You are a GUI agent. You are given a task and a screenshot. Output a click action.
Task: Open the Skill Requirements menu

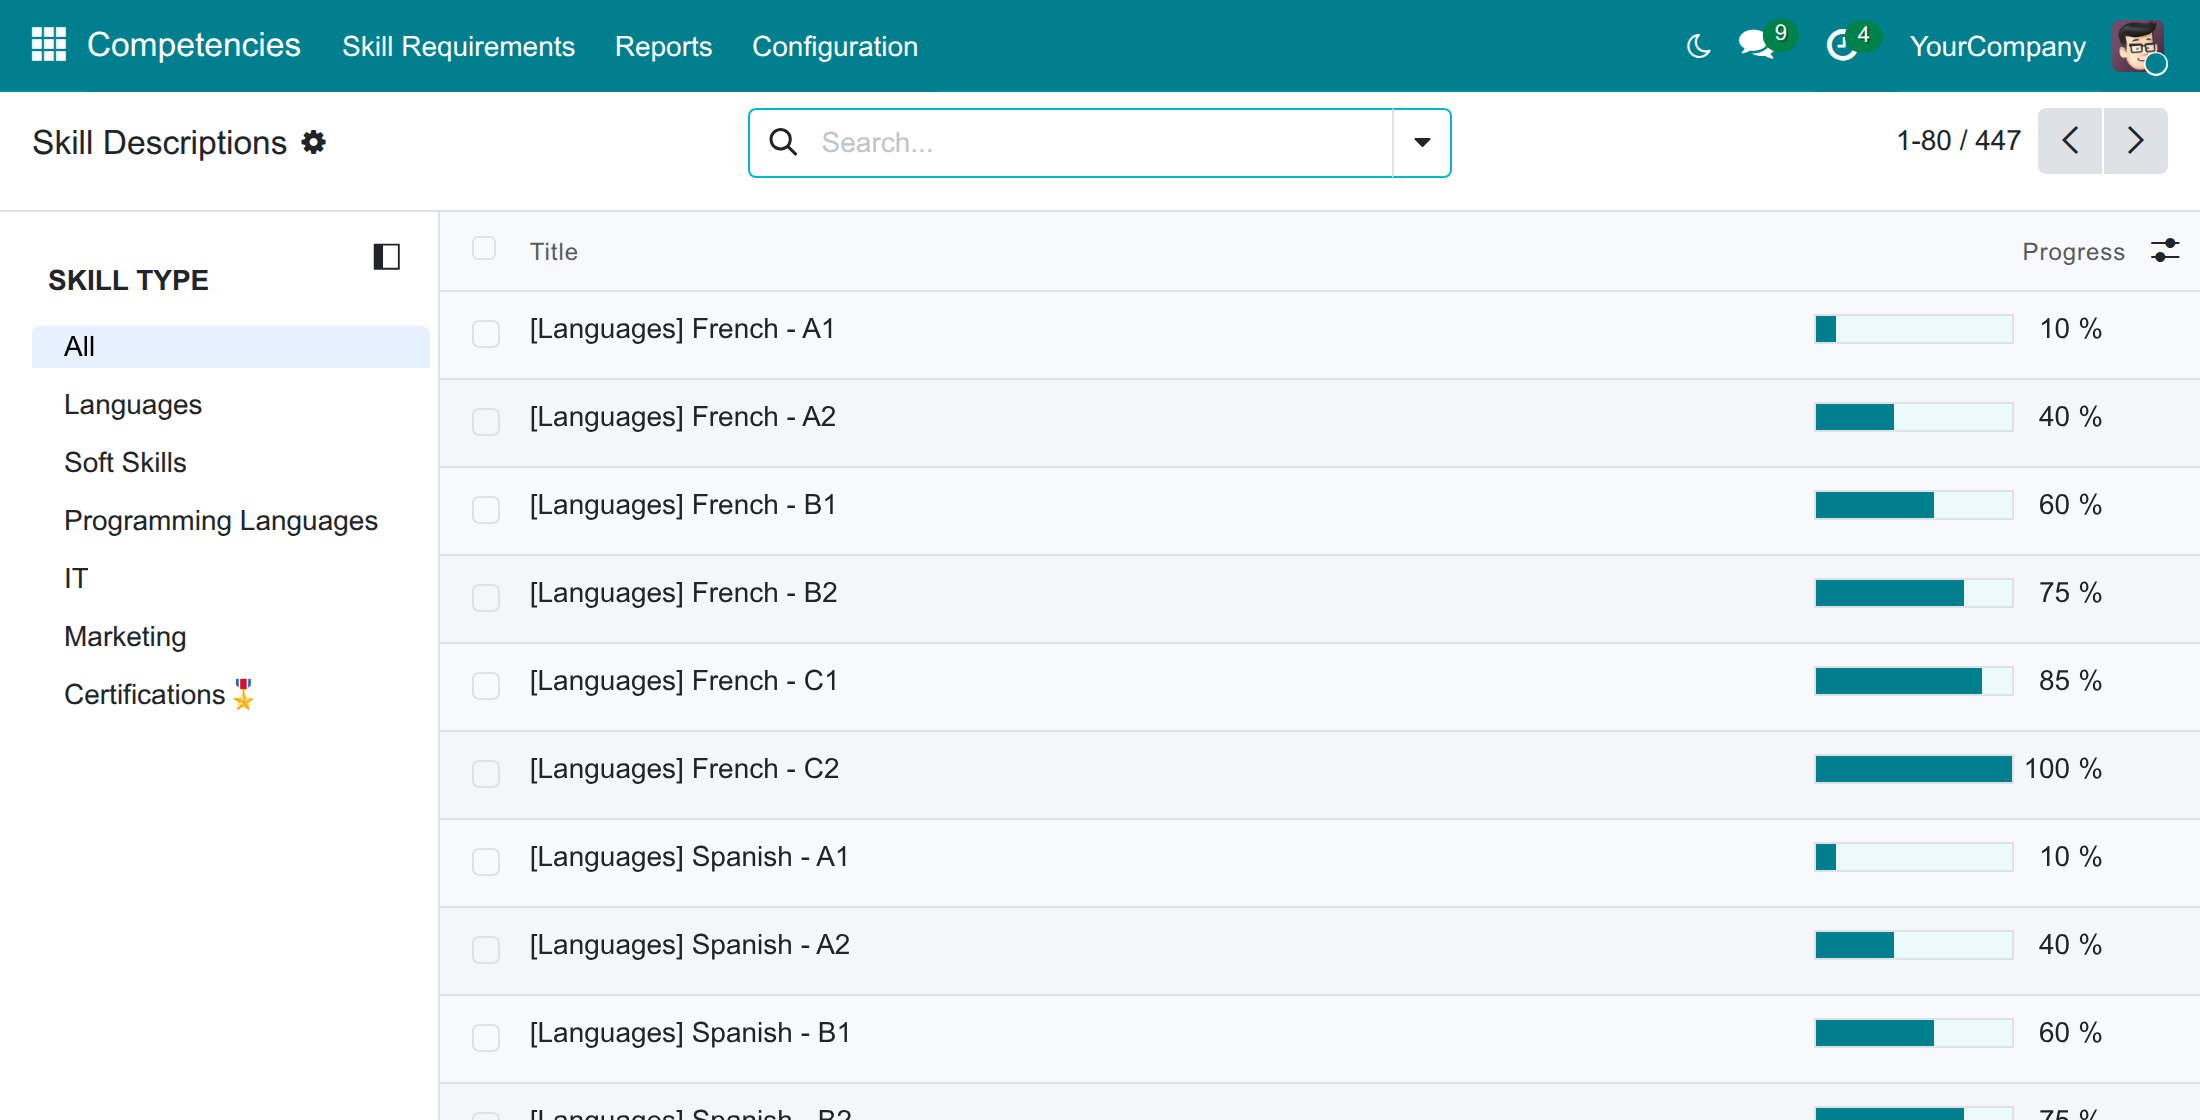pos(458,46)
